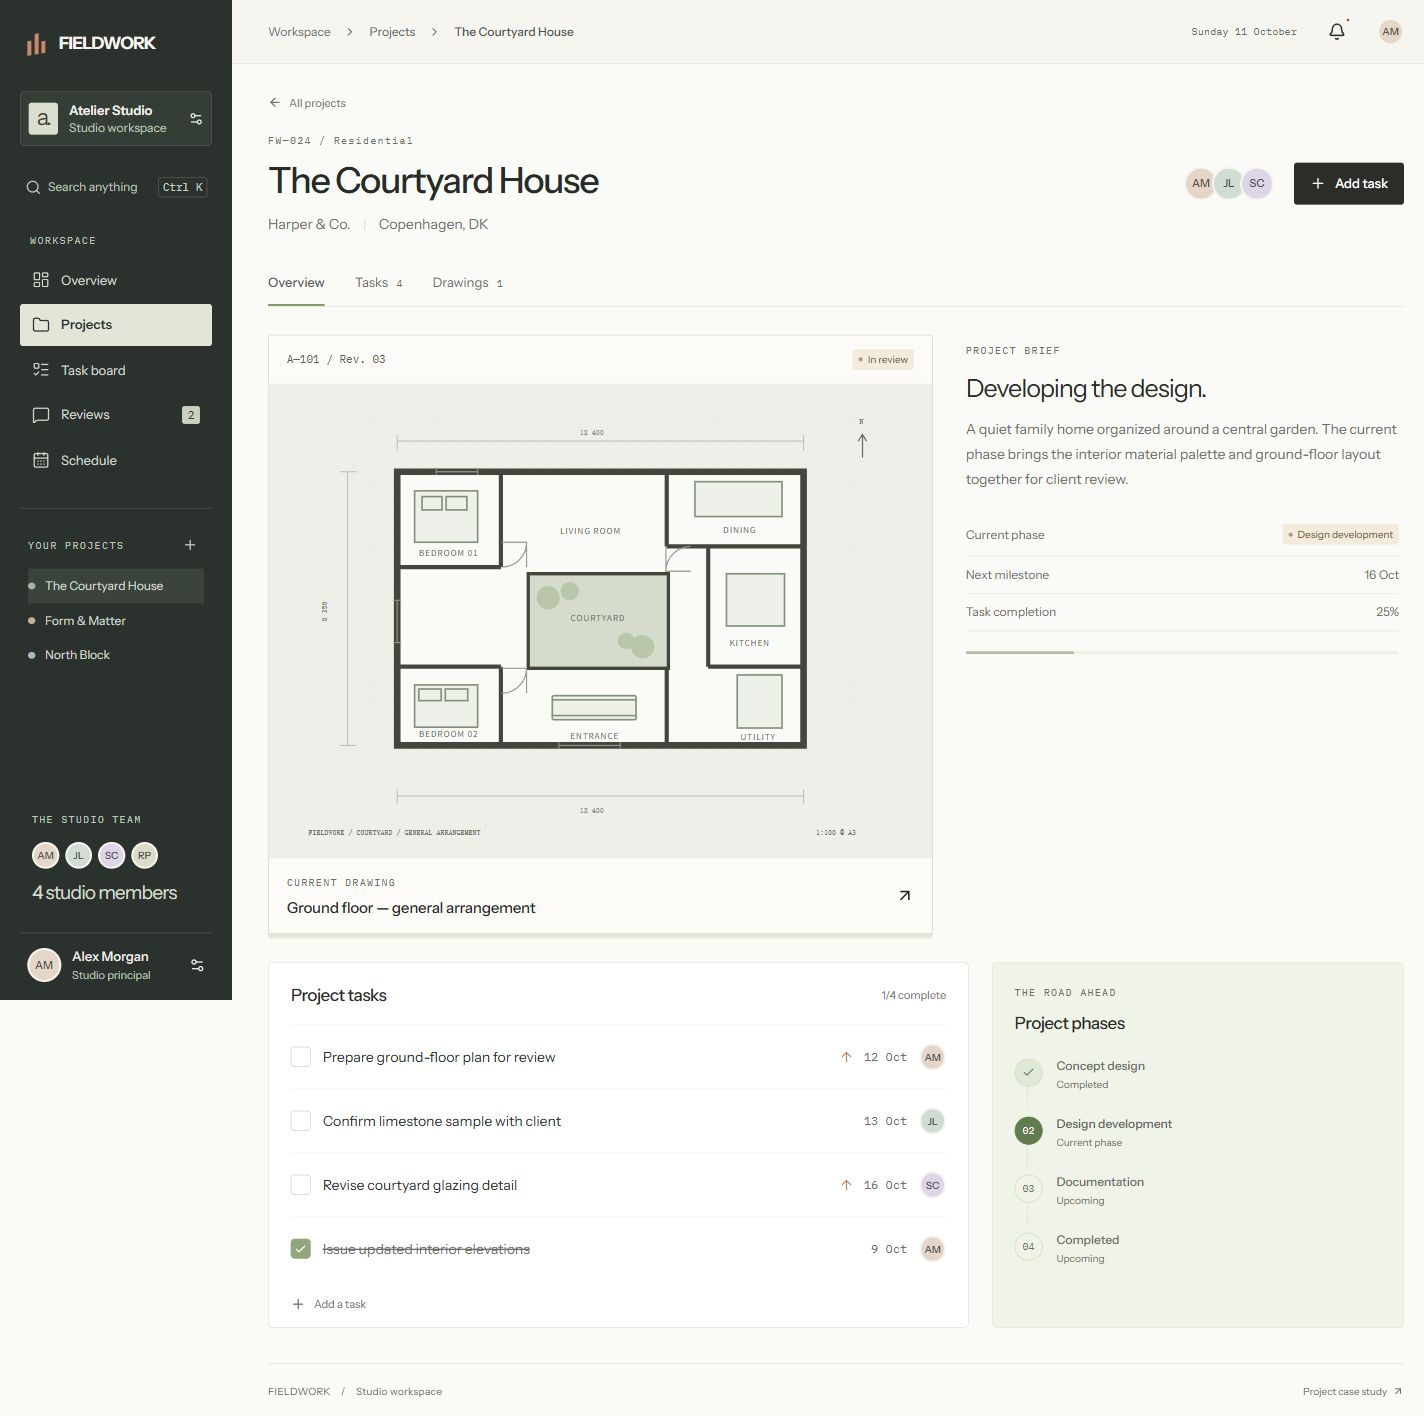The image size is (1424, 1416).
Task: Check the Prepare ground-floor plan task
Action: (300, 1057)
